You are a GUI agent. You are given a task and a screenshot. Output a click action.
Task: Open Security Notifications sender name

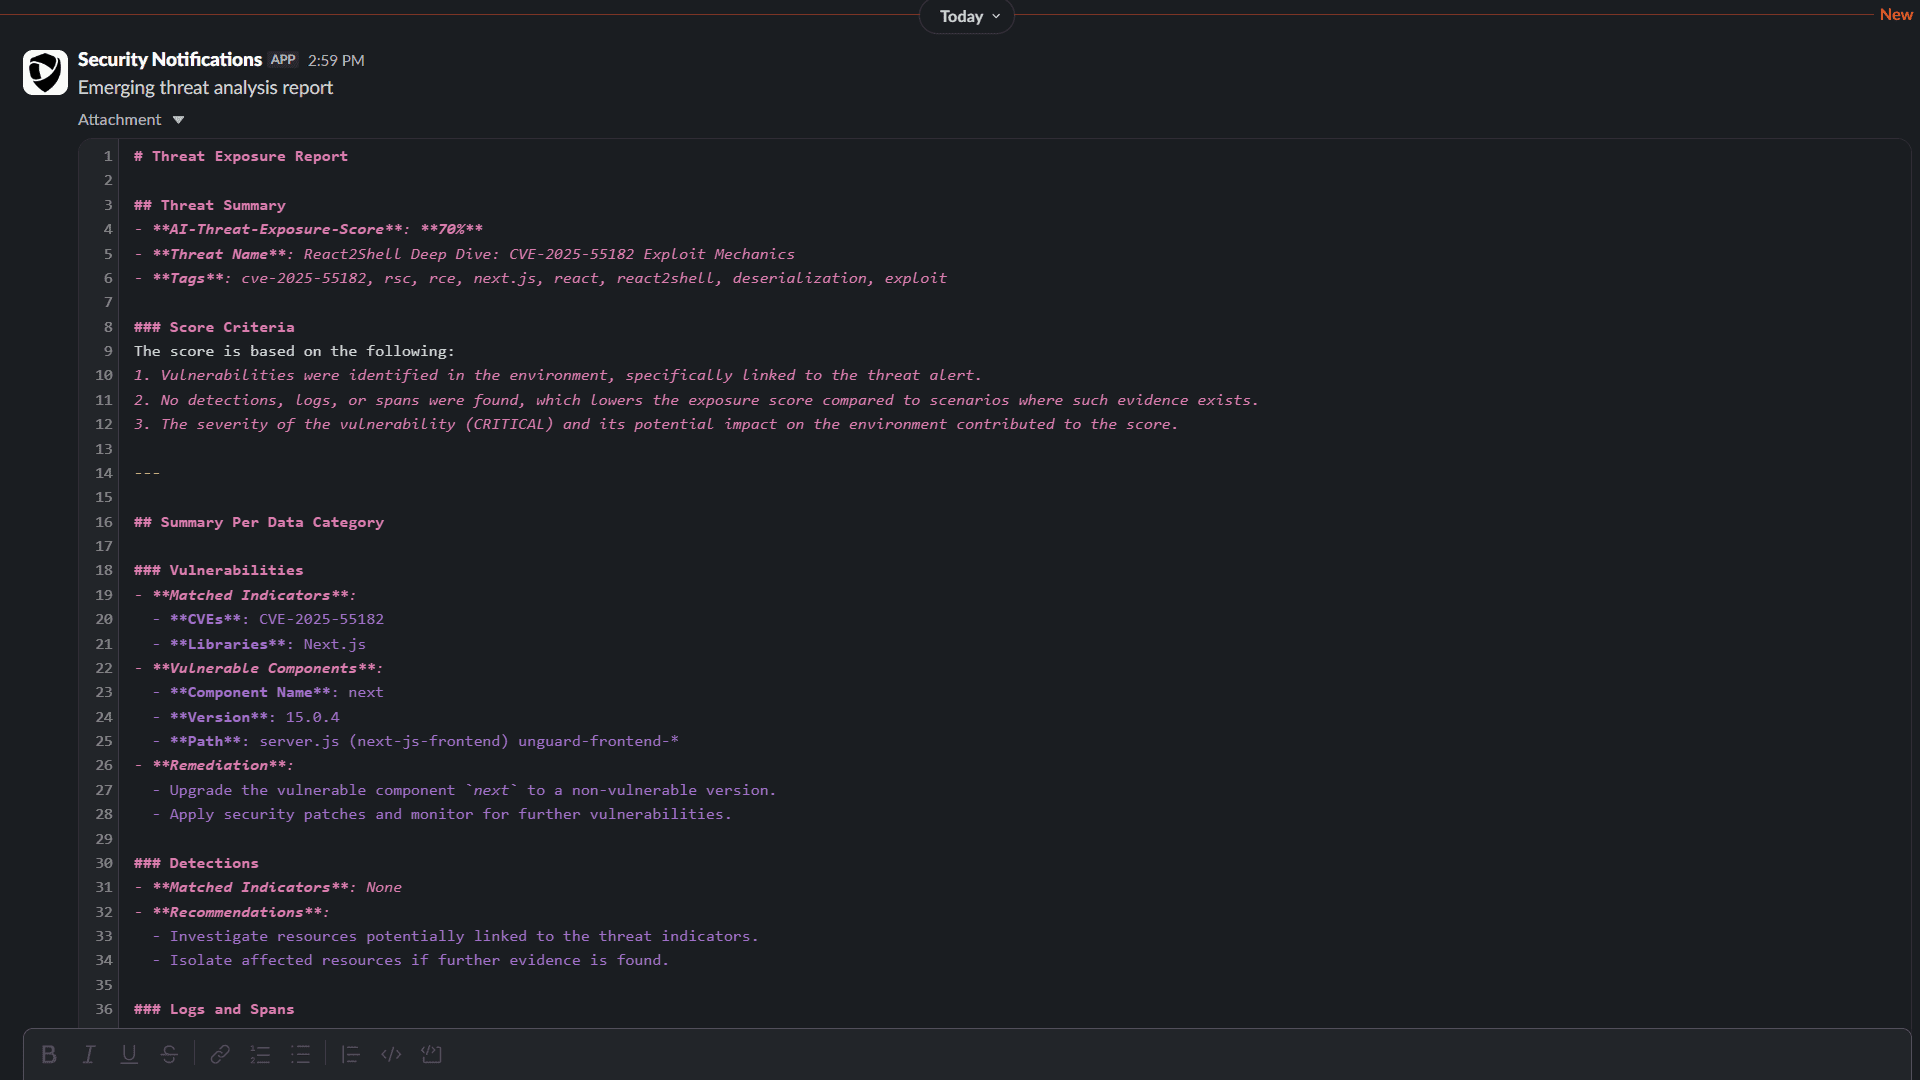click(x=169, y=60)
